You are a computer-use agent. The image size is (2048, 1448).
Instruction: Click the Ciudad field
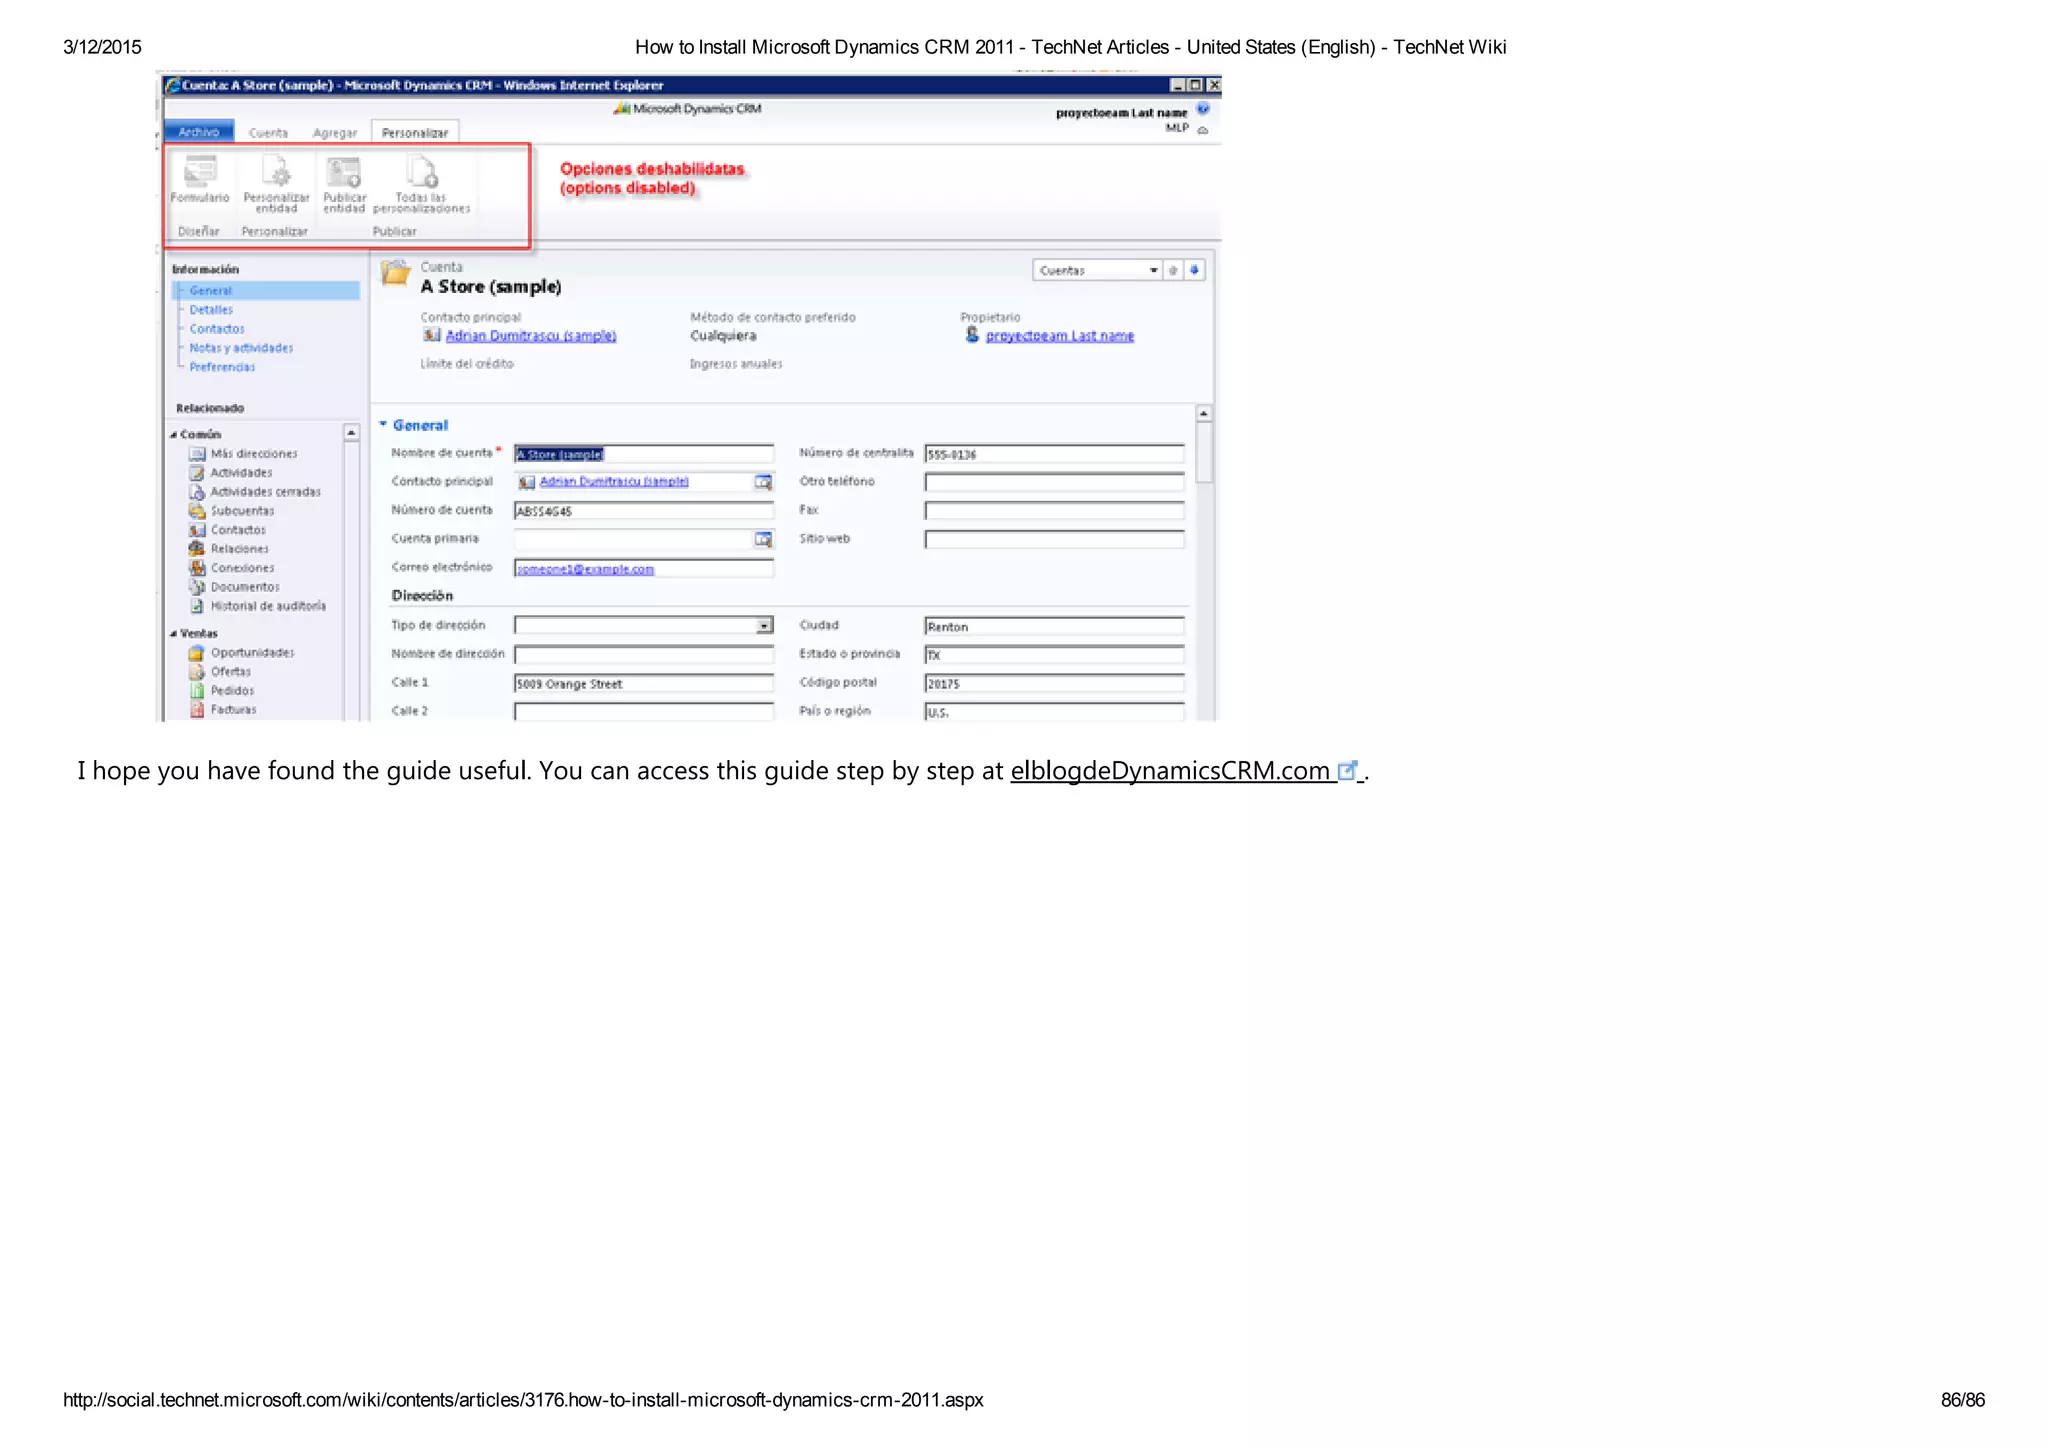tap(1055, 627)
